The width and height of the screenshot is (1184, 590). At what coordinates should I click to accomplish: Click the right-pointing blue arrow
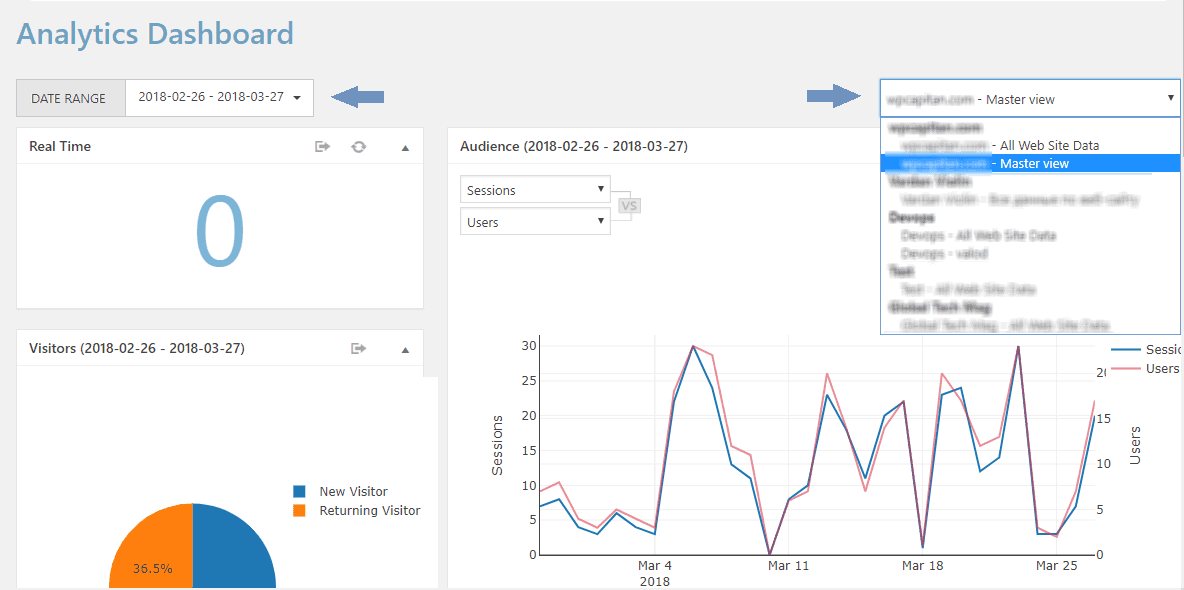[x=834, y=96]
